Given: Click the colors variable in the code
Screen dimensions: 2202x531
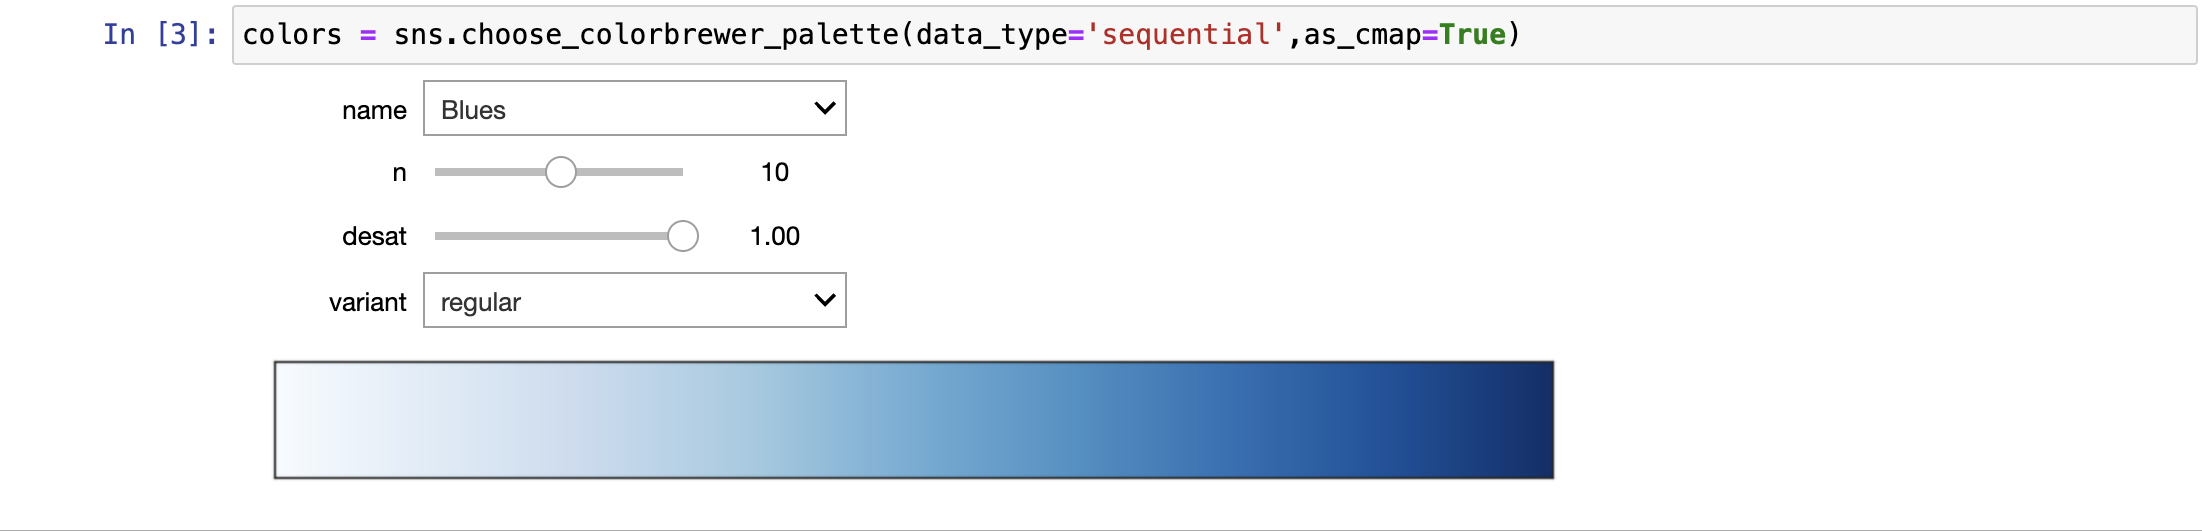Looking at the screenshot, I should 292,35.
